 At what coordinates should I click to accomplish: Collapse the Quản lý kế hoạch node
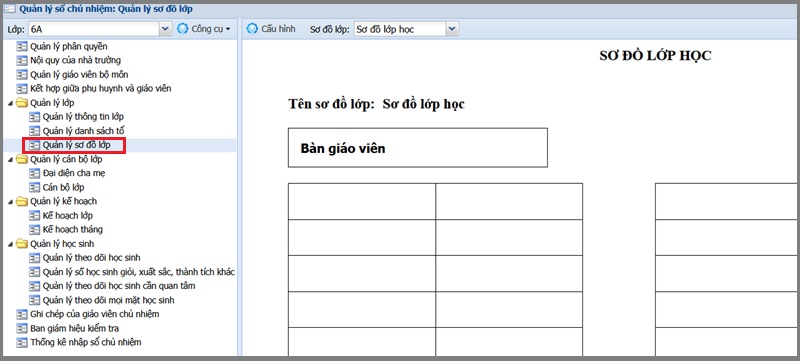[11, 202]
